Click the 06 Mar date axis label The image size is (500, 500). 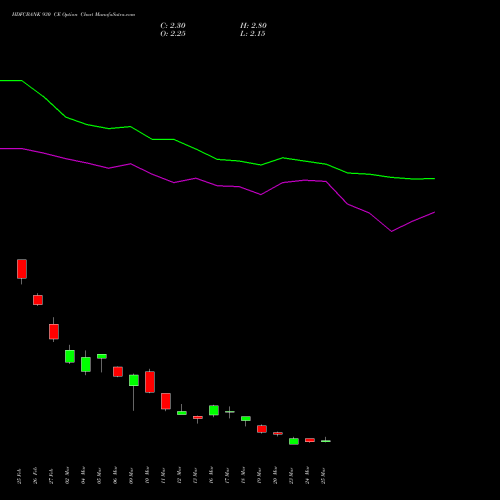pos(115,475)
